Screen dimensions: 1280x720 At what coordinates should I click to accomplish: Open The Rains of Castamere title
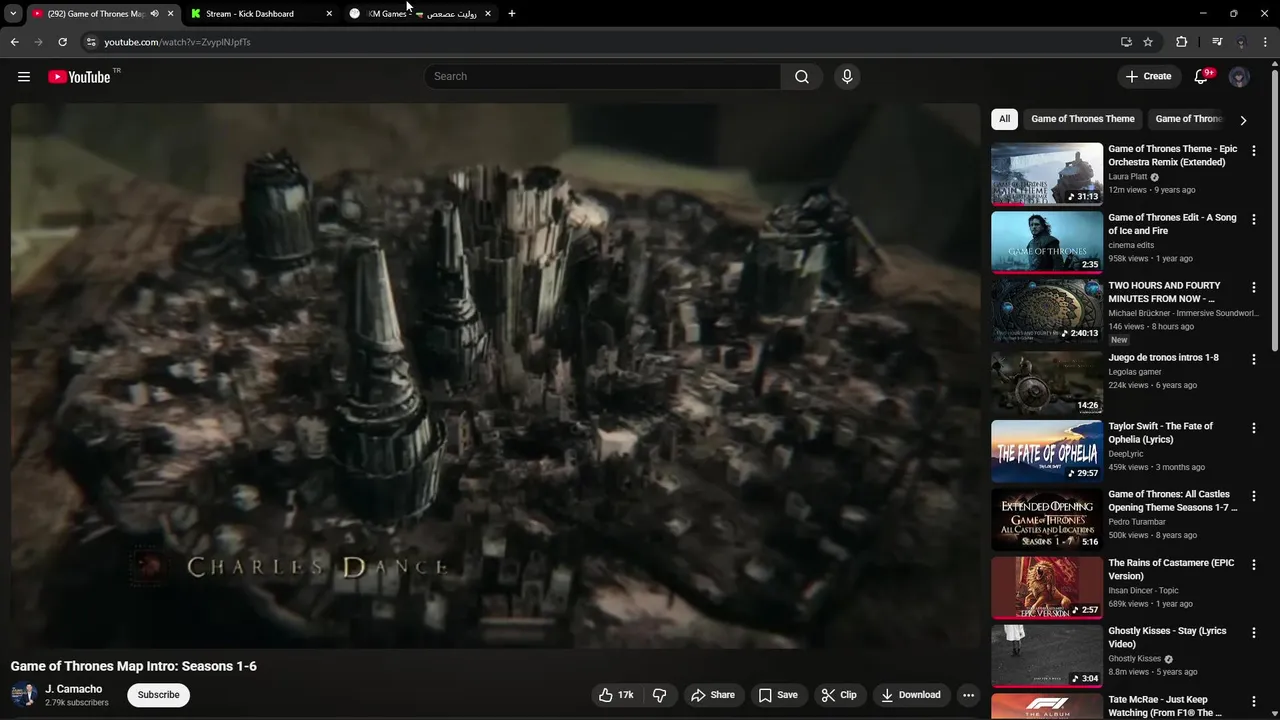pos(1171,570)
